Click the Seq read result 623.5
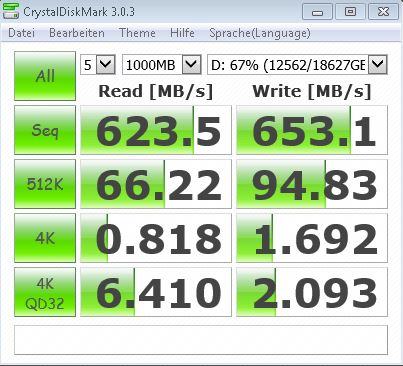The width and height of the screenshot is (403, 366). 156,130
